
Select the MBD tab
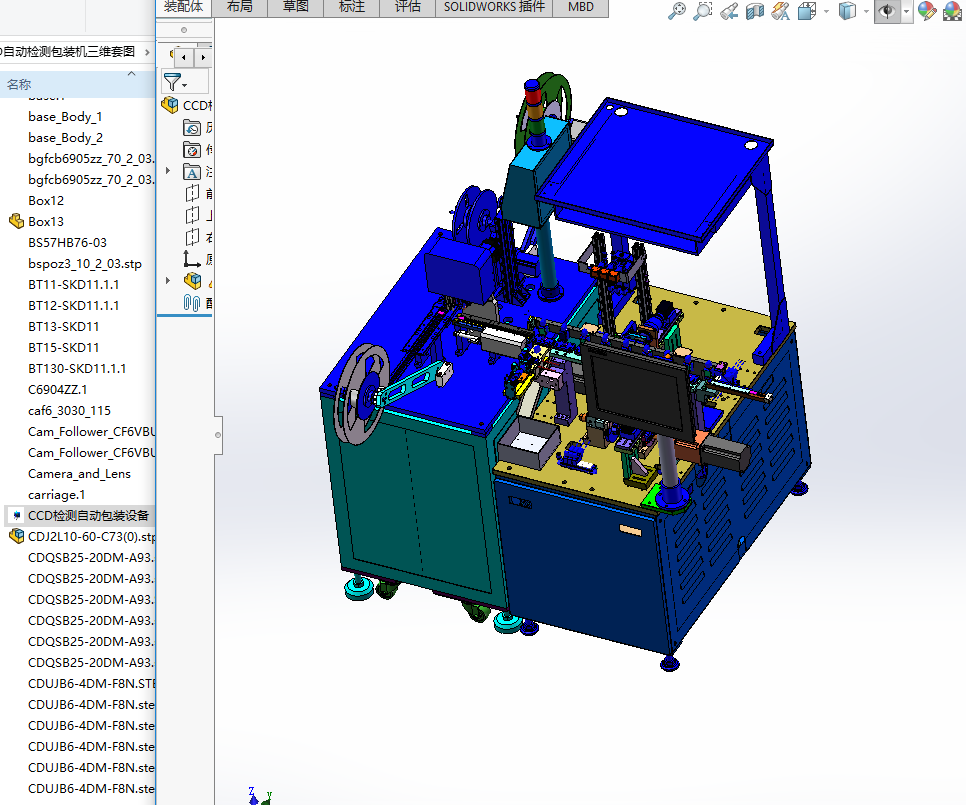[x=580, y=7]
